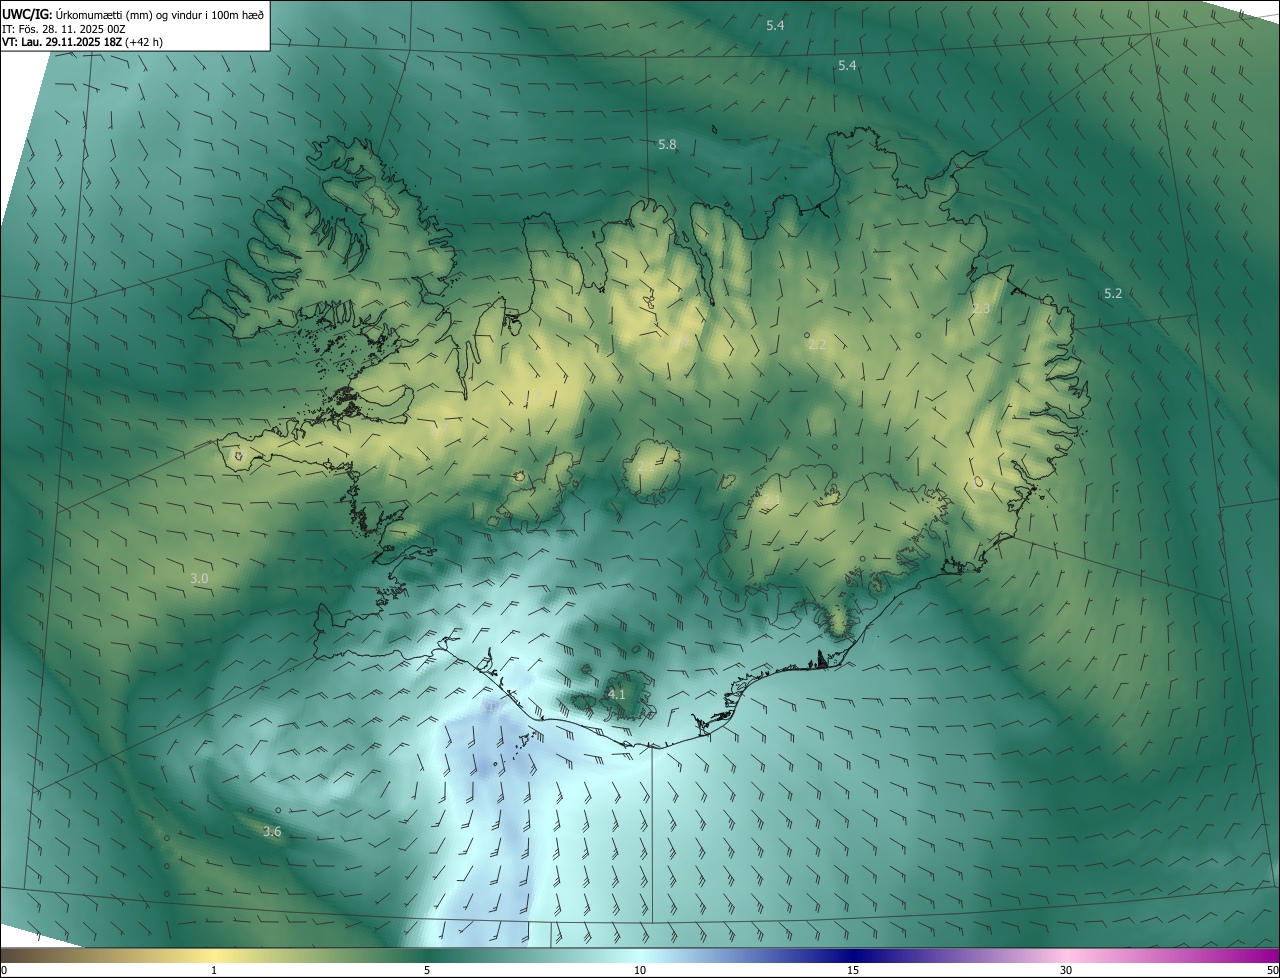Viewport: 1280px width, 978px height.
Task: Click the 2.2 value label in the northeast highlands
Action: (x=817, y=345)
